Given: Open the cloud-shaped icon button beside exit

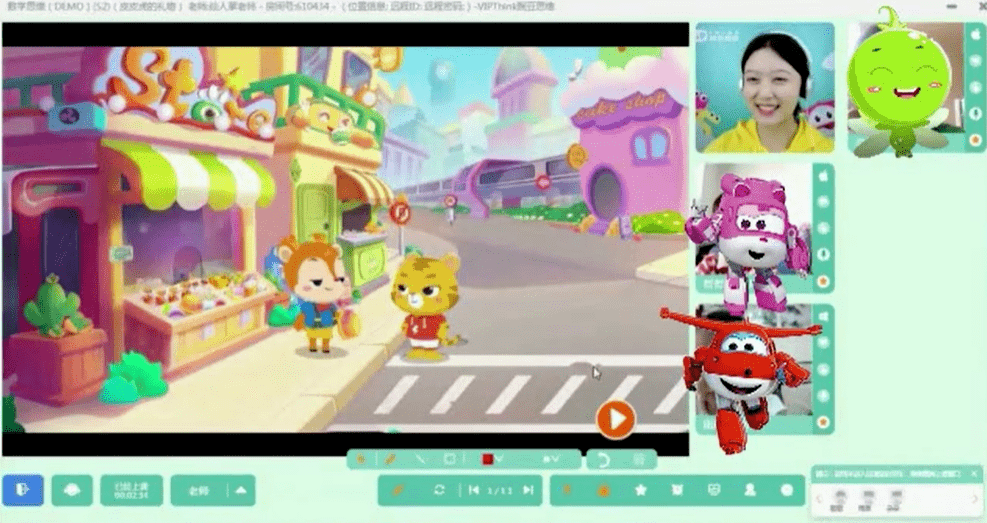Looking at the screenshot, I should pyautogui.click(x=72, y=490).
